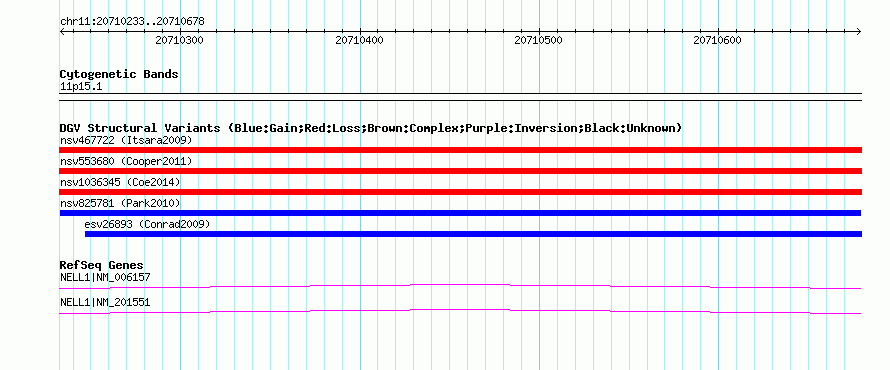890x370 pixels.
Task: Select the Cytogenetic Bands track title
Action: (119, 74)
